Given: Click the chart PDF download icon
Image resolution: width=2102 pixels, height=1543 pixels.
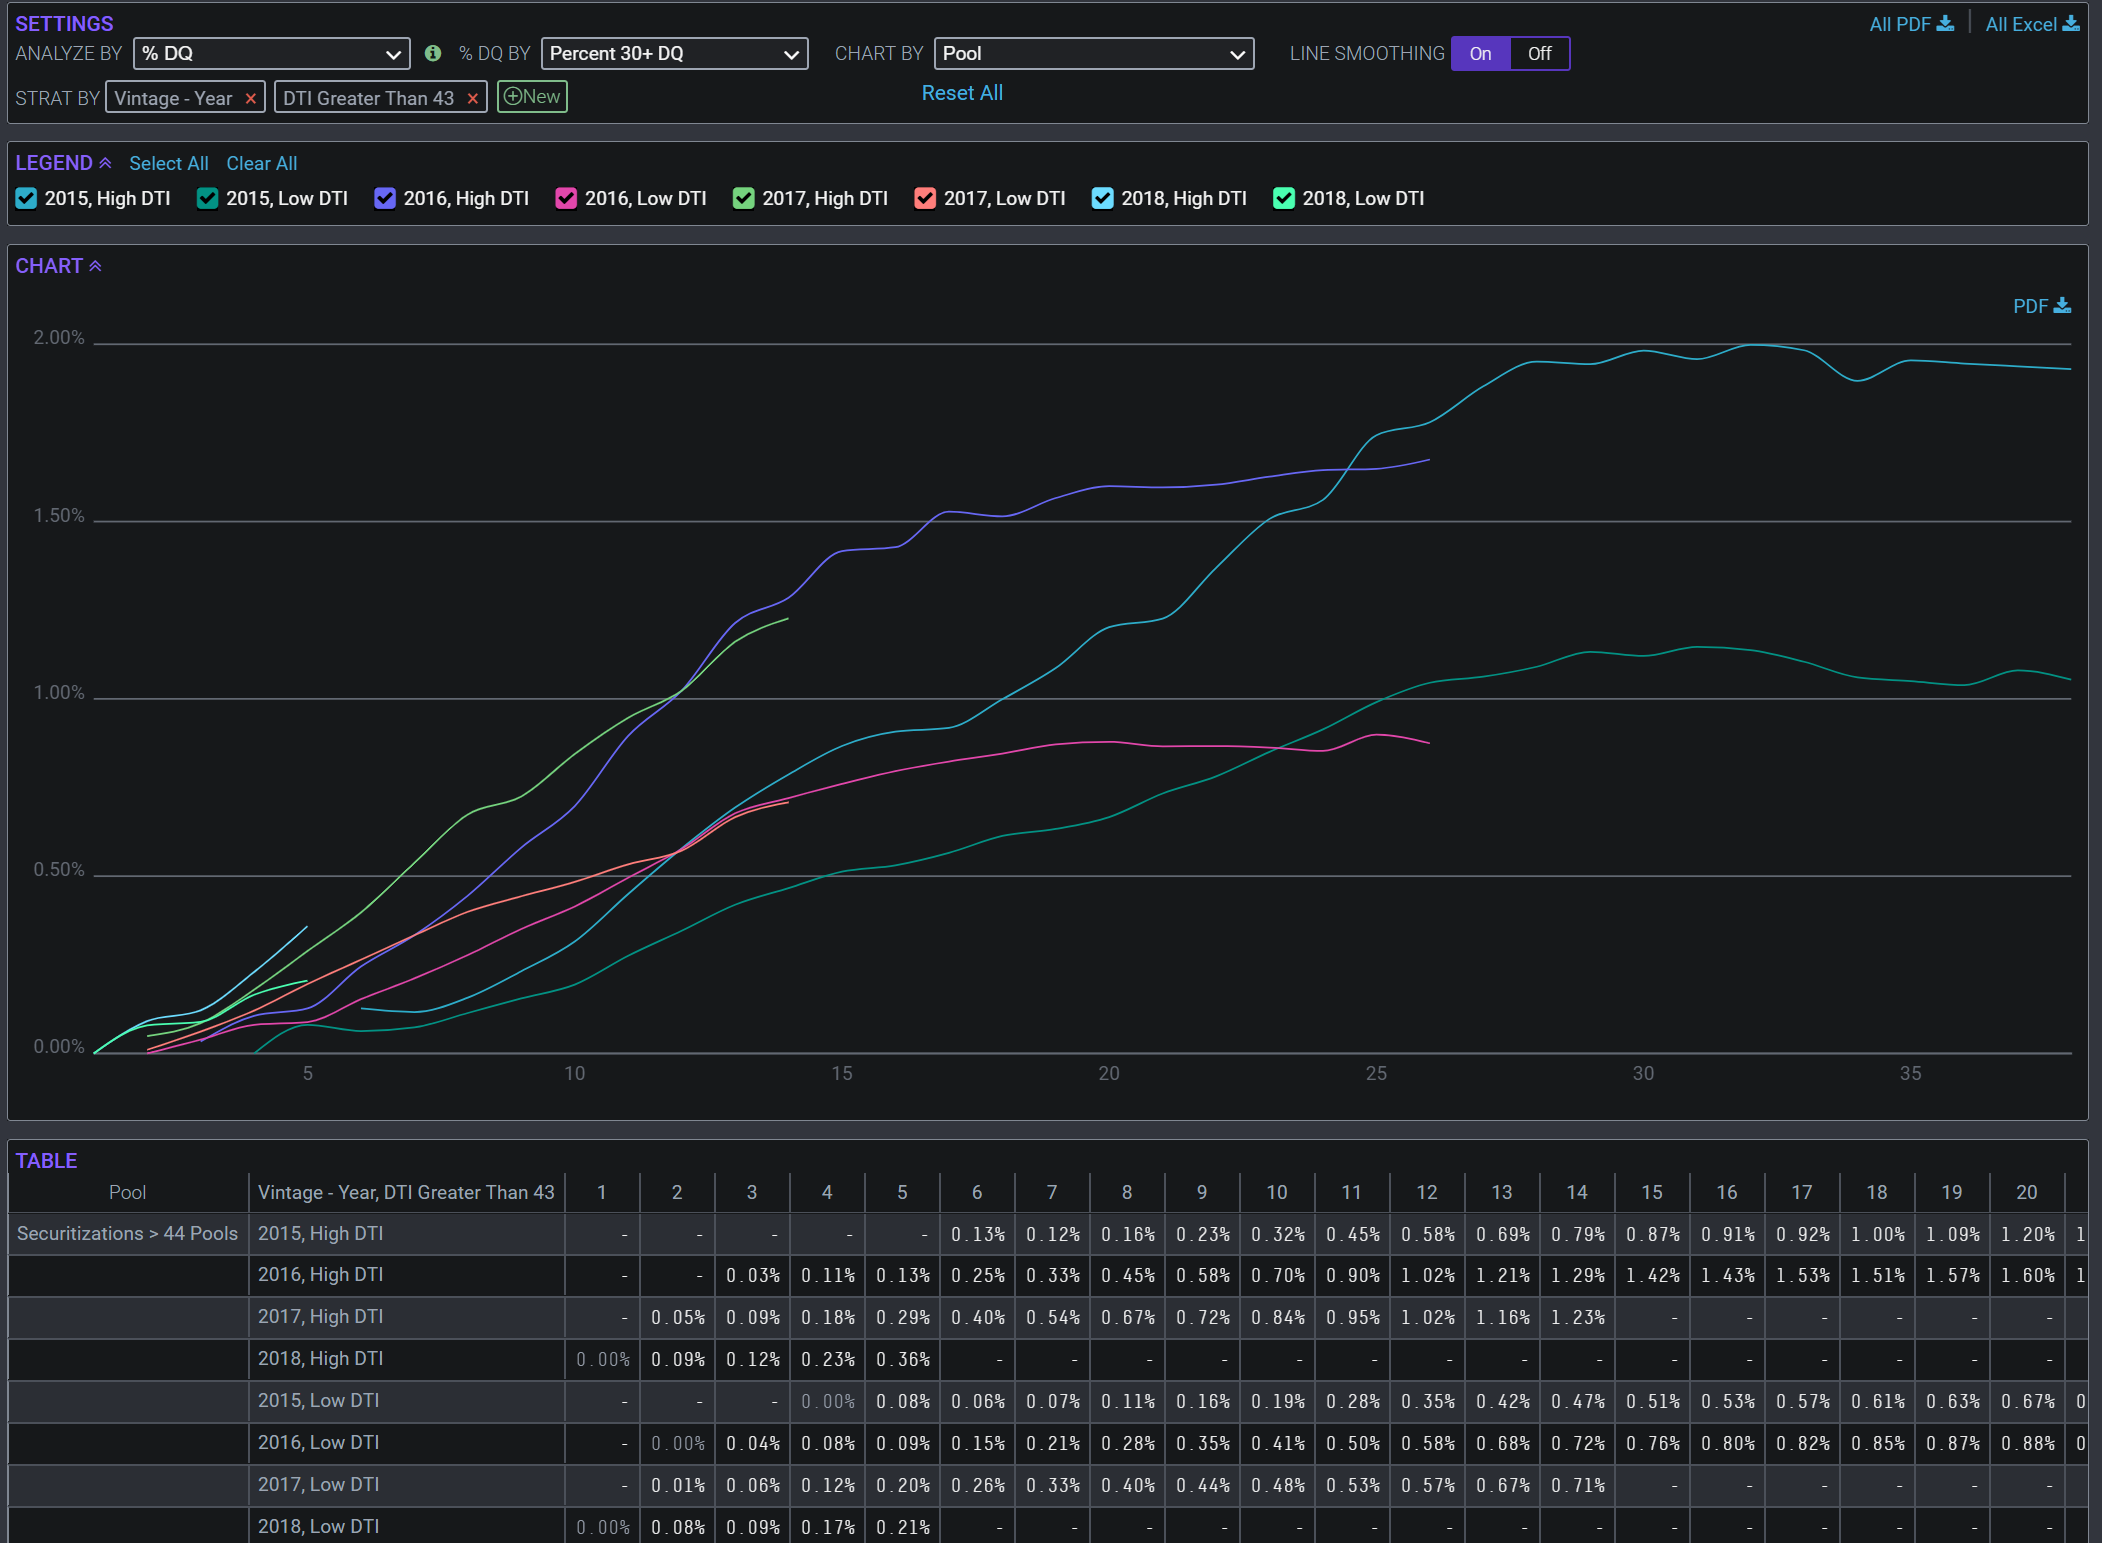Looking at the screenshot, I should pos(2062,306).
